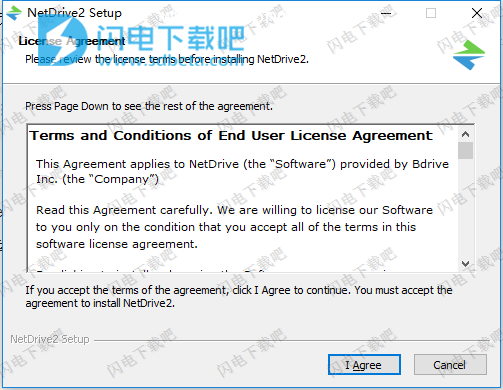
Task: Click empty scrollbar track below the thumb
Action: tap(466, 207)
